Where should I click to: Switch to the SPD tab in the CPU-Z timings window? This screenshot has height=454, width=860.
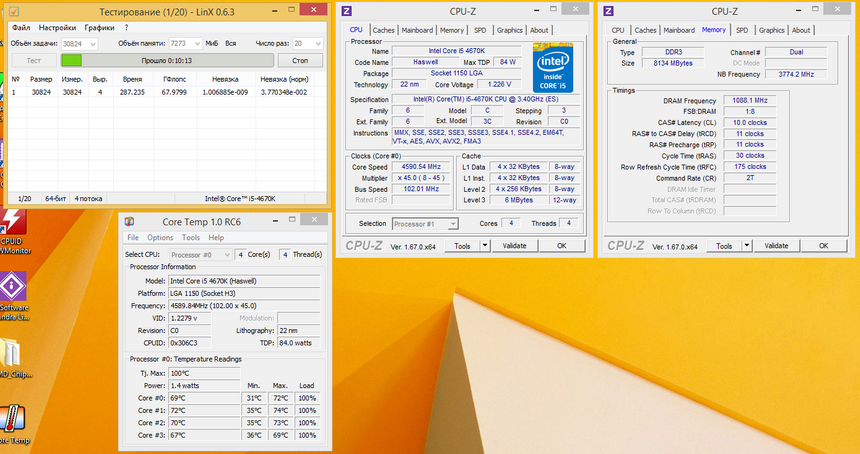[742, 30]
